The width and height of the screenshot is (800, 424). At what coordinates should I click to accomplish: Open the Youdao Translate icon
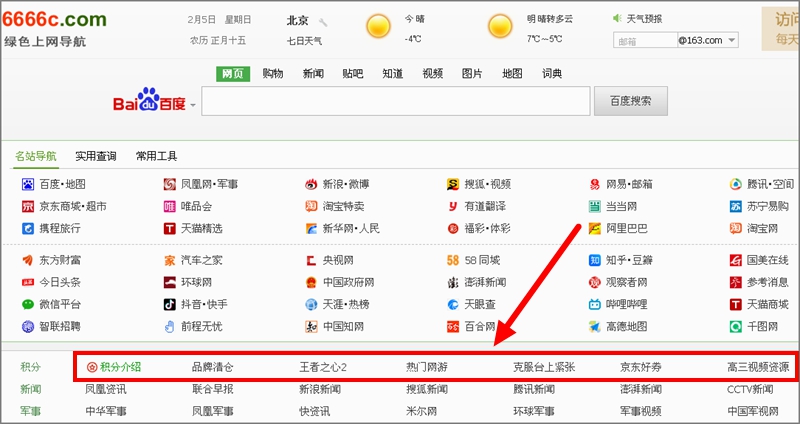(453, 207)
